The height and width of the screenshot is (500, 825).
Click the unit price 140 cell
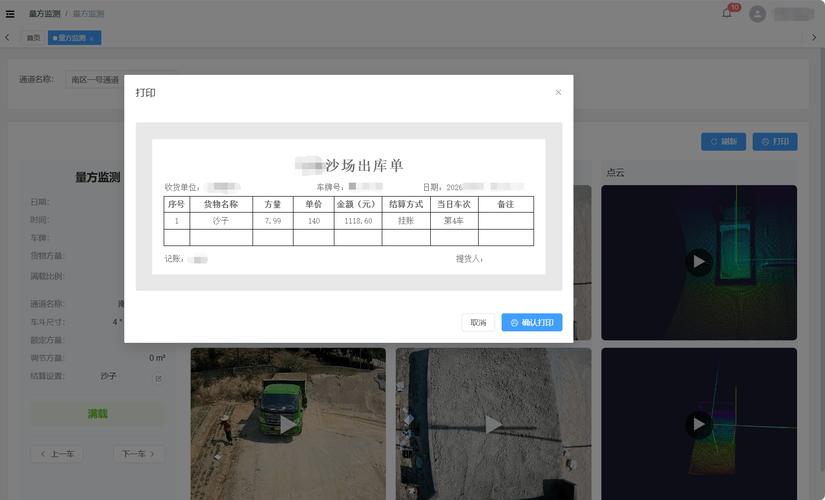point(314,221)
